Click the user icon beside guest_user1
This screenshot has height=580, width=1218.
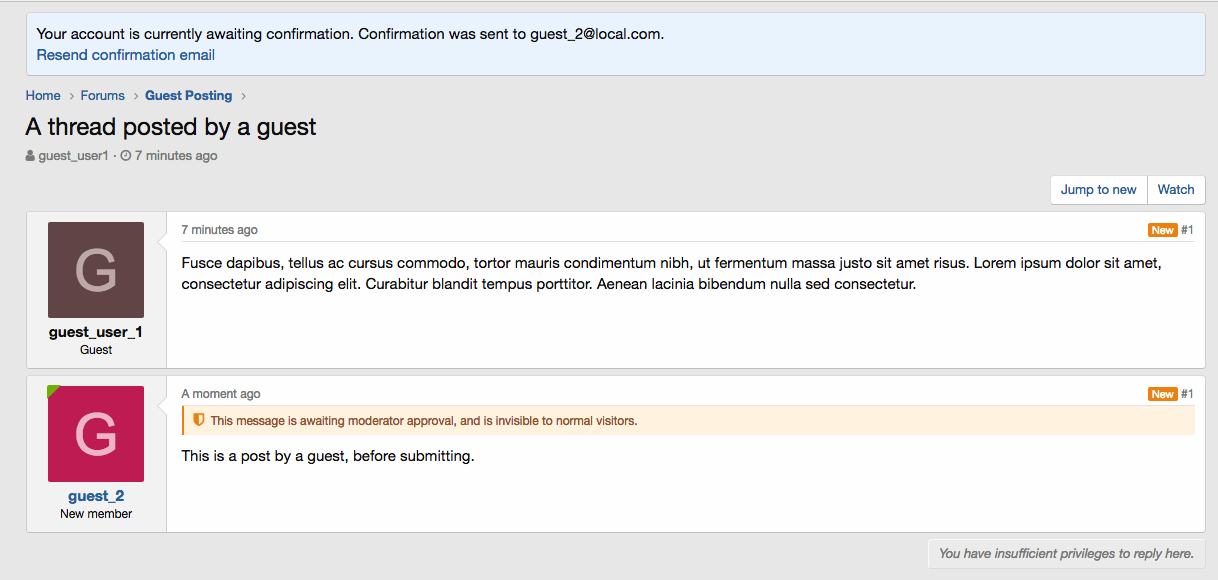[31, 156]
